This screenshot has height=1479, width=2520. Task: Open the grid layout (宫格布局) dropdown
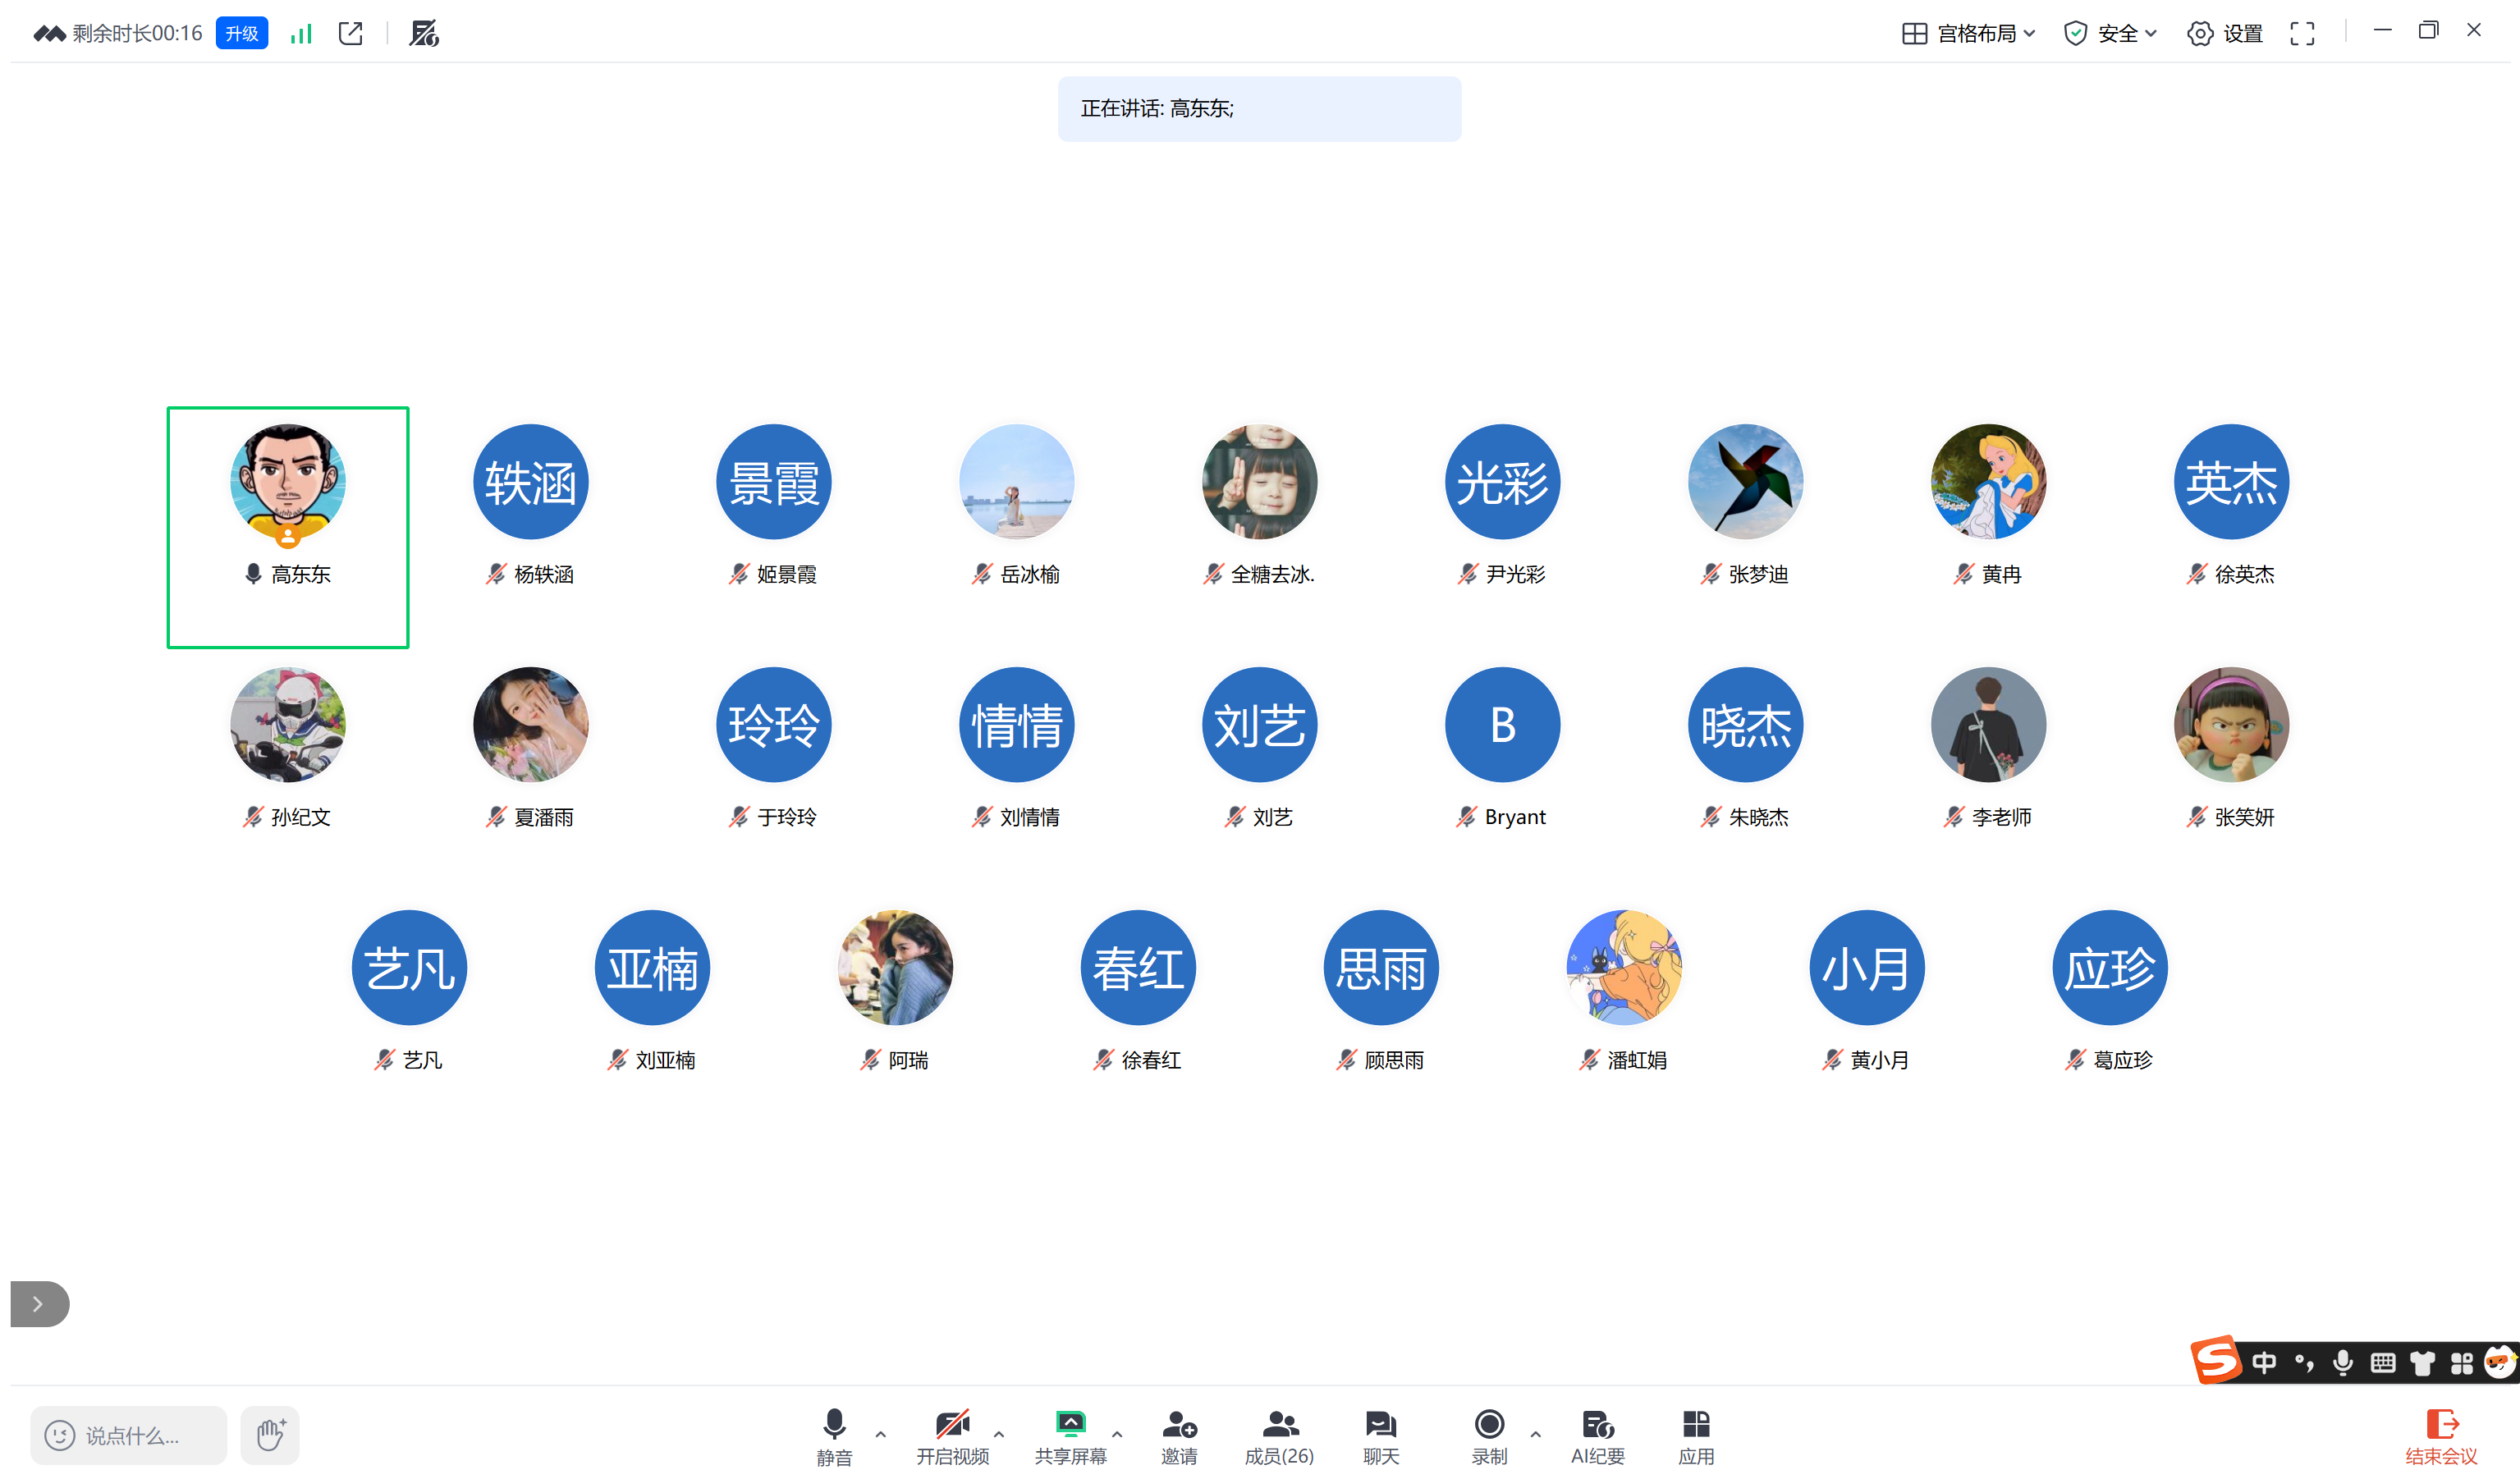pos(1968,34)
